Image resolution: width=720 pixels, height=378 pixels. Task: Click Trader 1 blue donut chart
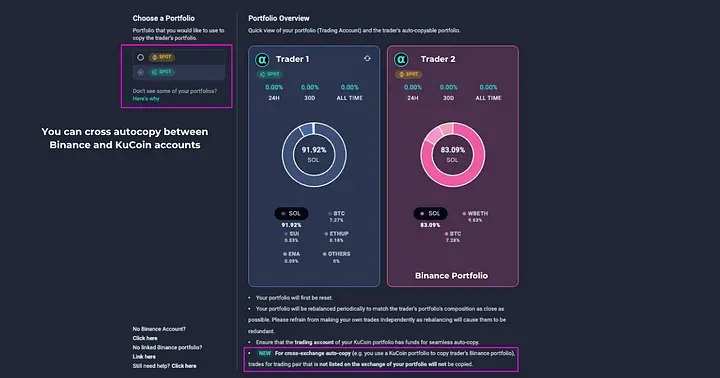pos(314,154)
